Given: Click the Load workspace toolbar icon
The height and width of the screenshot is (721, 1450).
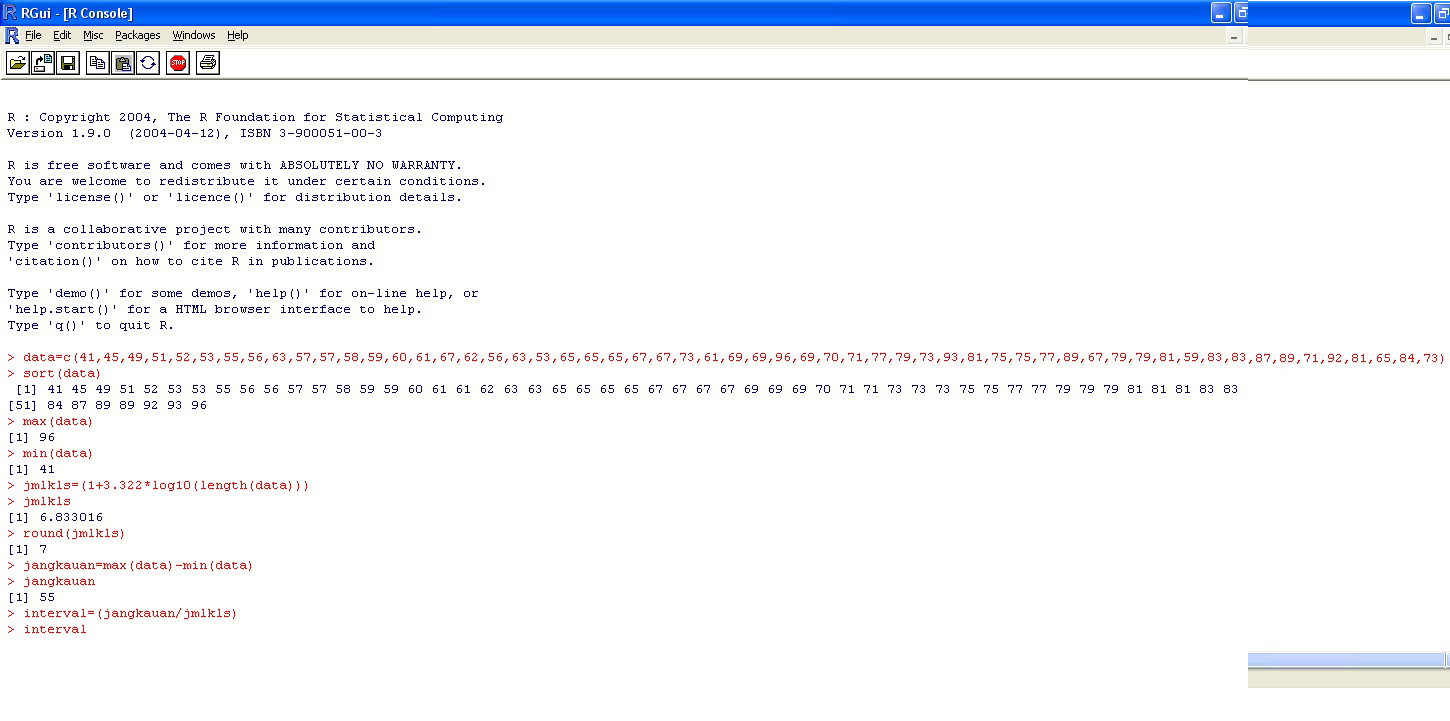Looking at the screenshot, I should [43, 63].
